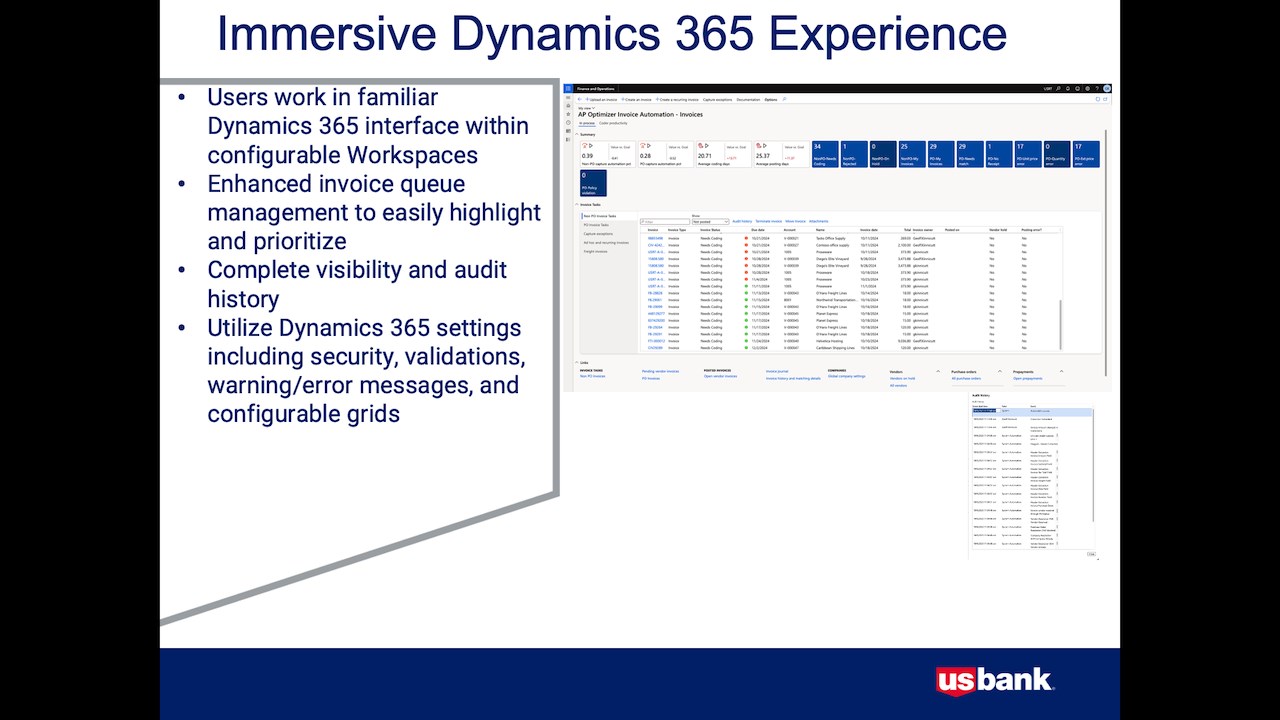Open the 1 NonPO-Rejected tile
The image size is (1280, 720).
tap(854, 154)
